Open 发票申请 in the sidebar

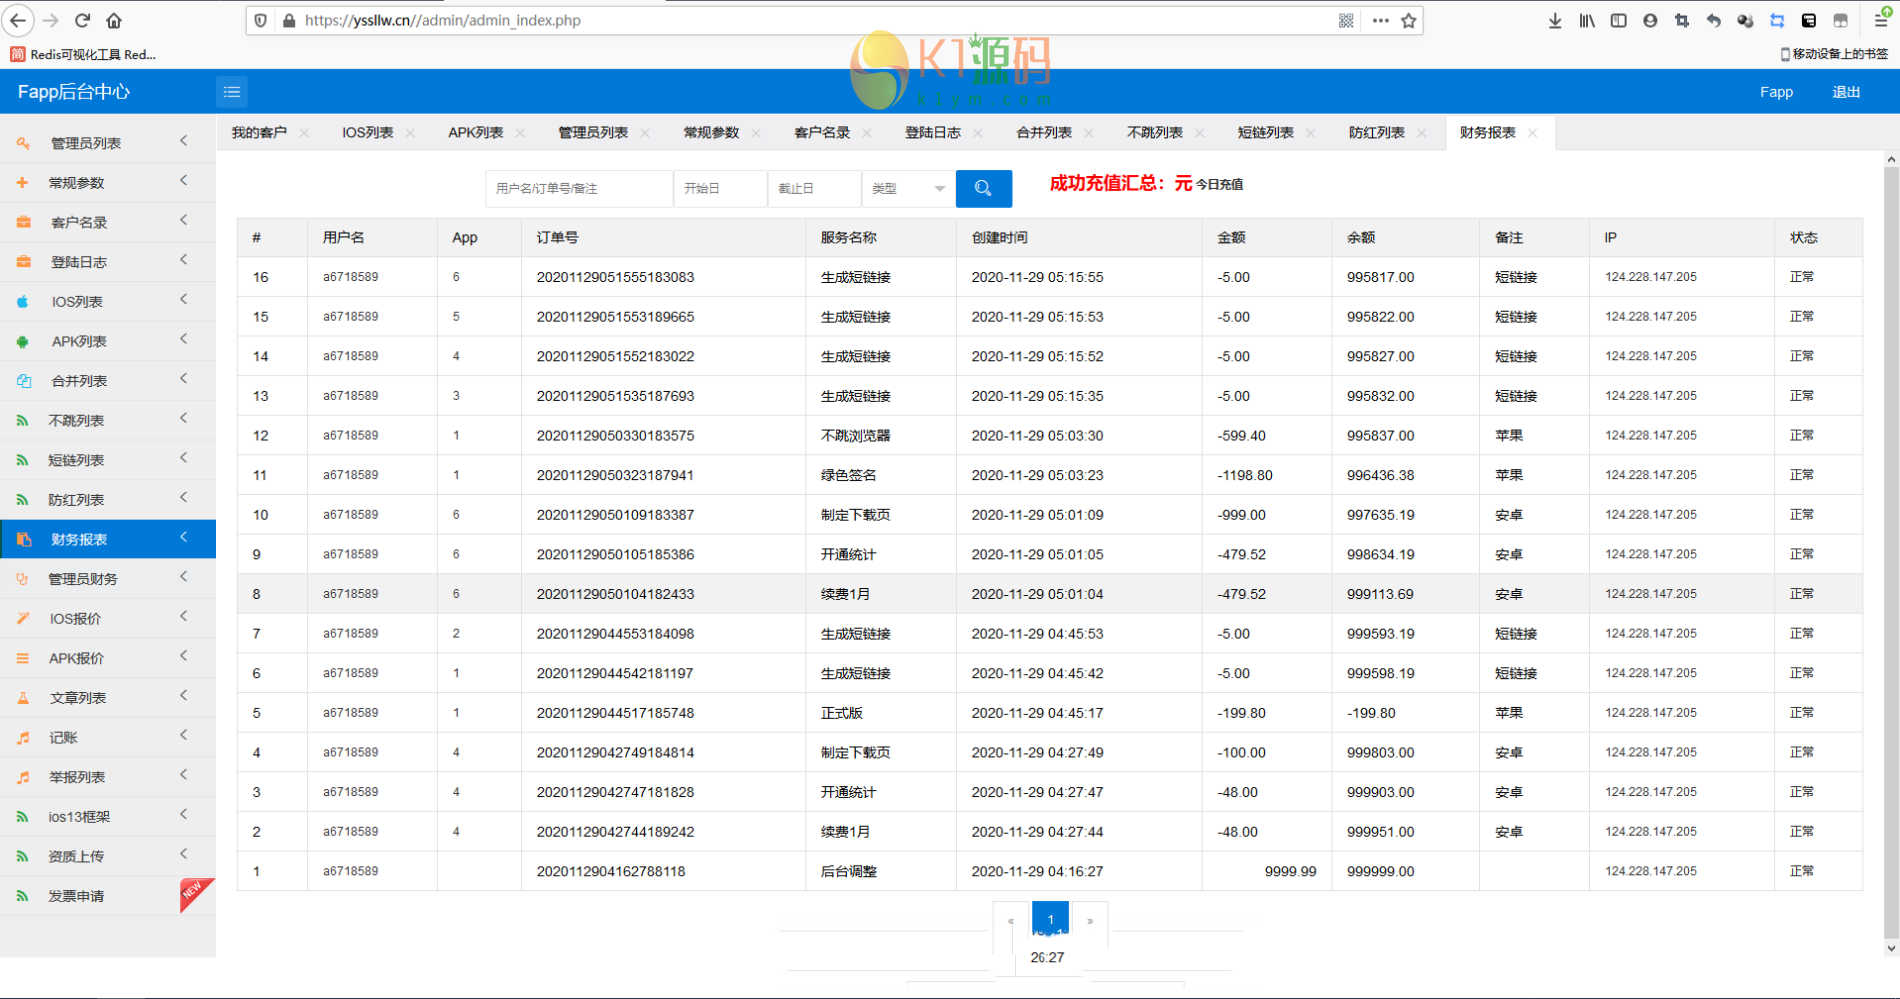[x=77, y=896]
